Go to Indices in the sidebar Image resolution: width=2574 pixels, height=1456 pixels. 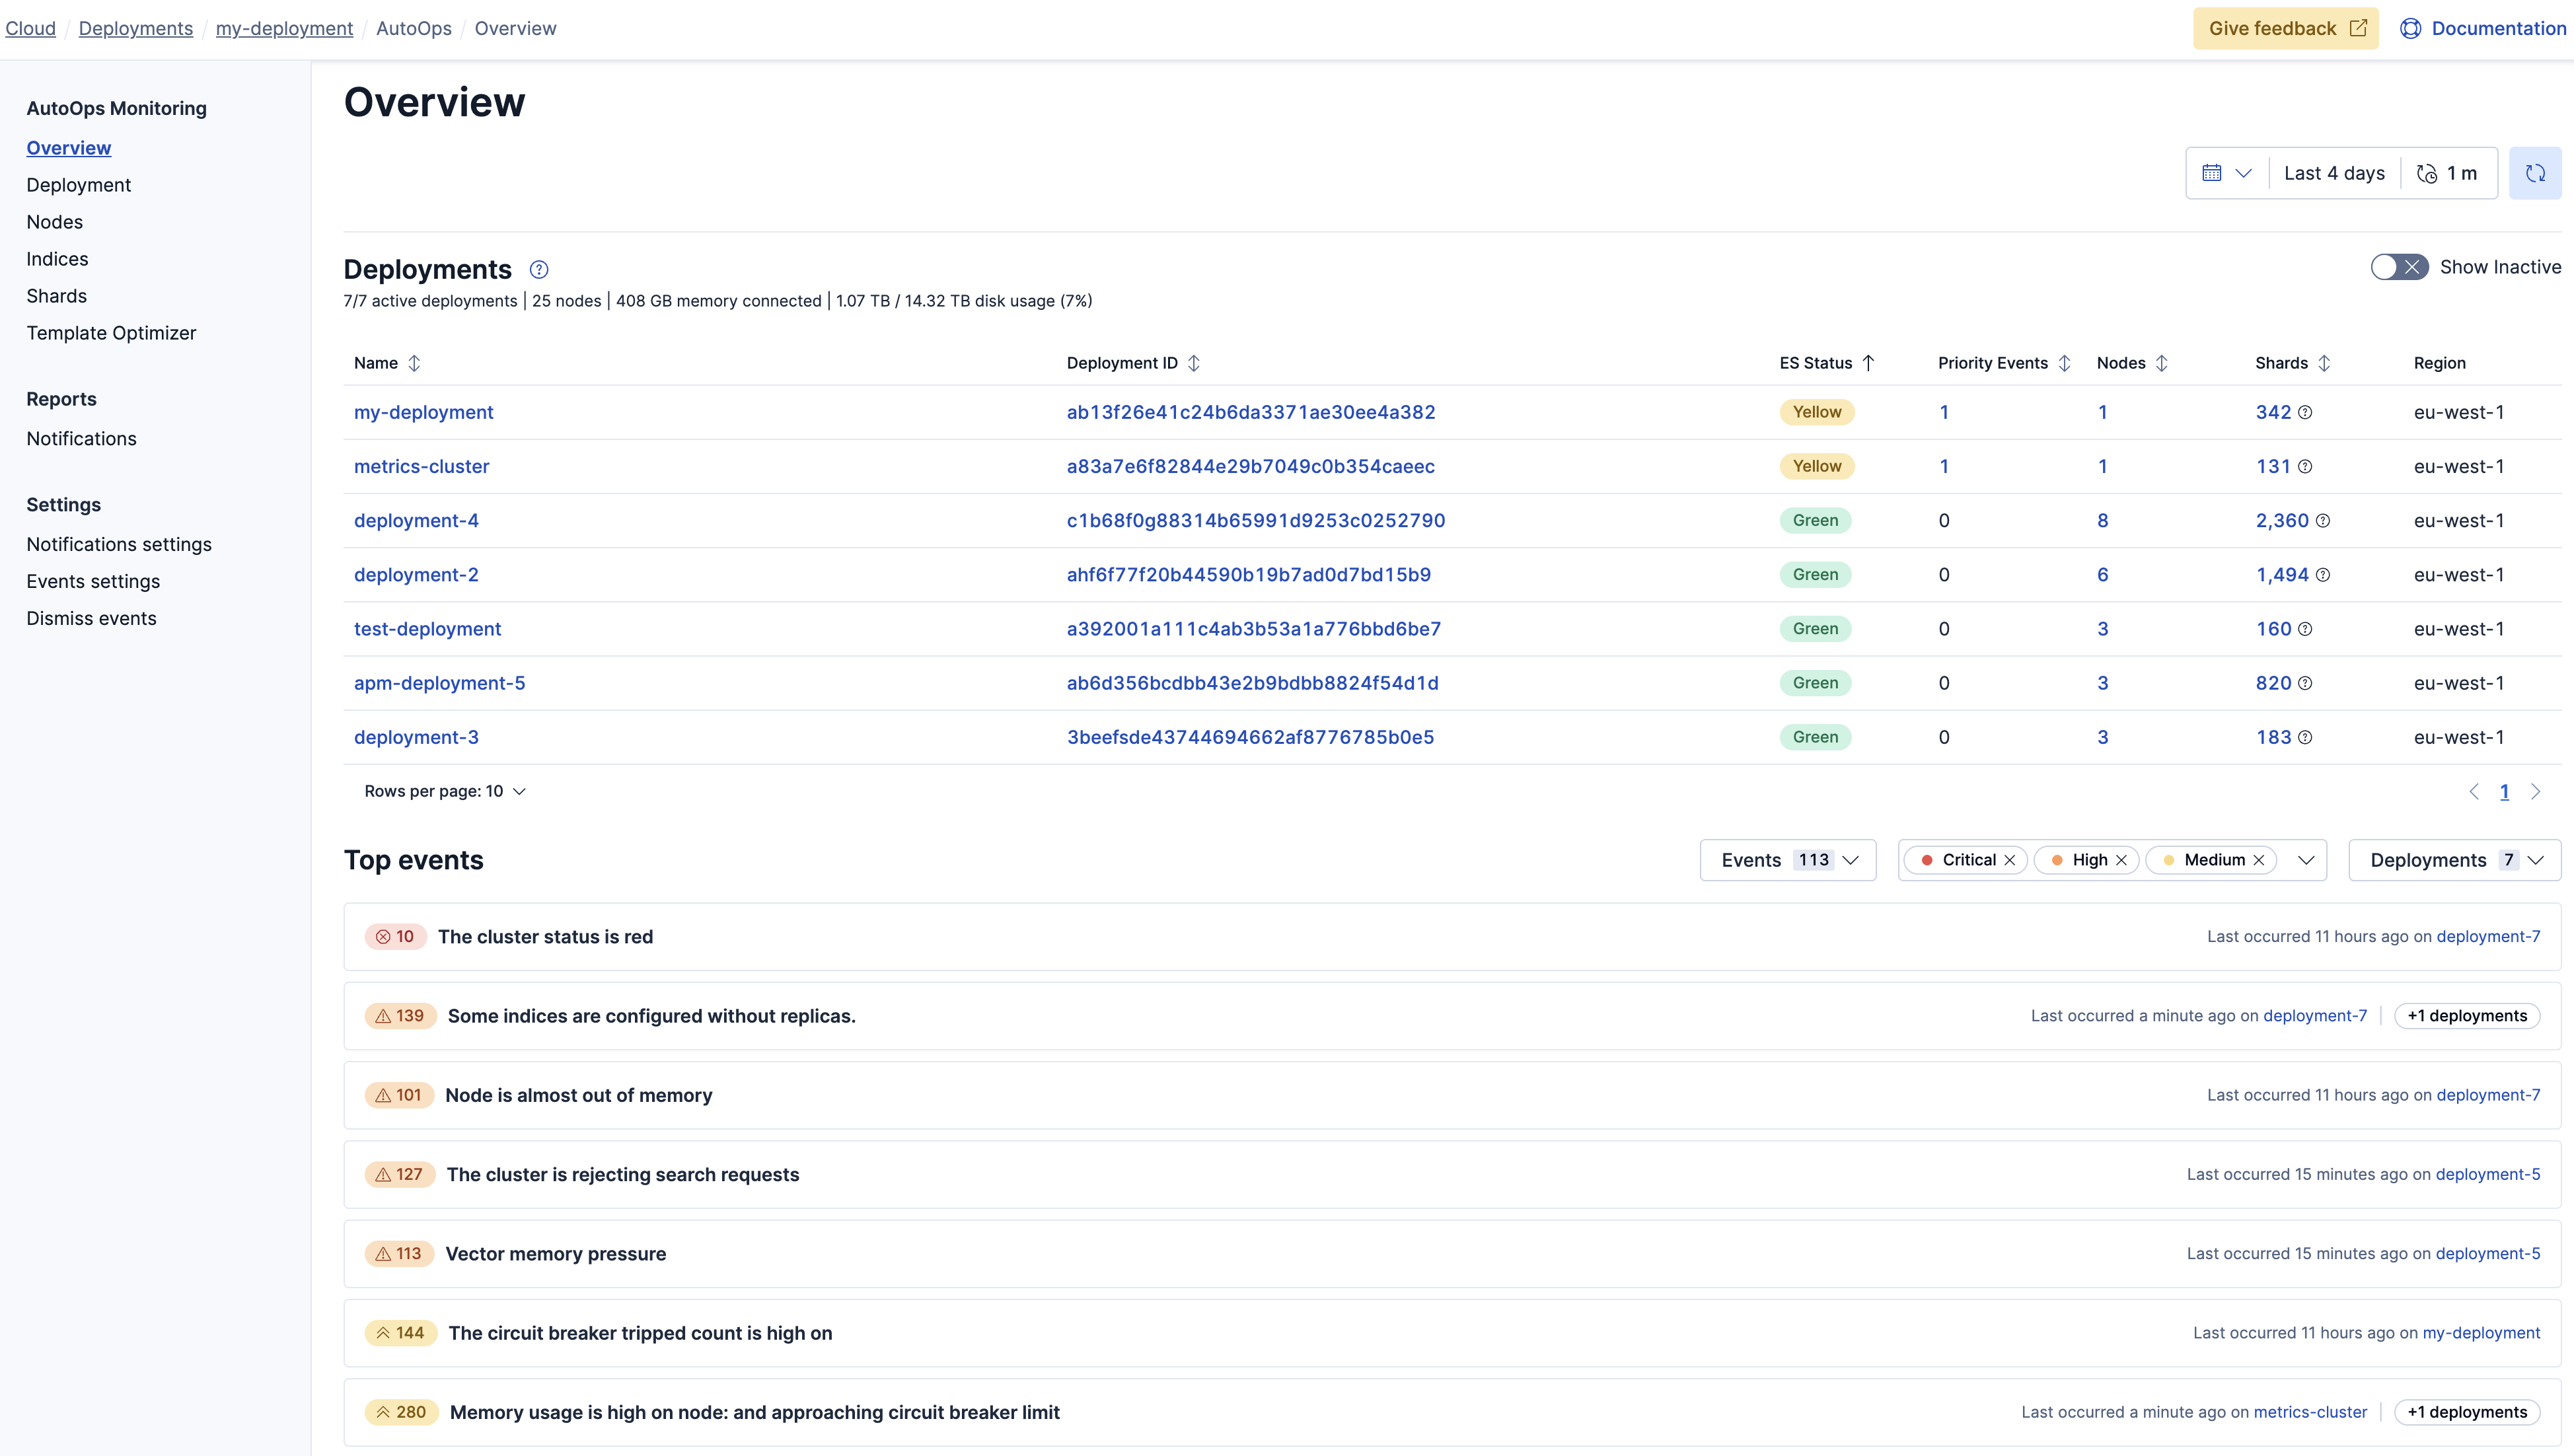tap(57, 259)
